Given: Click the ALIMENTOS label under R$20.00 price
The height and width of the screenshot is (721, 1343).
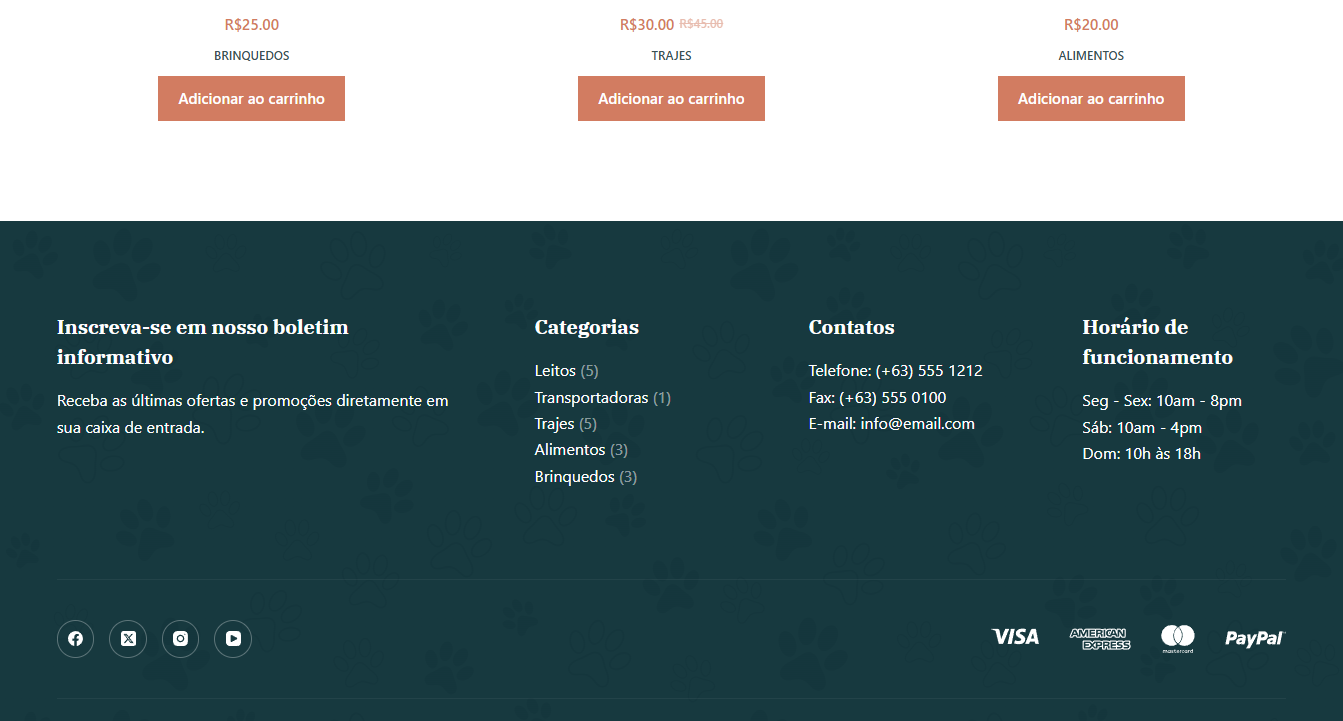Looking at the screenshot, I should pos(1091,56).
